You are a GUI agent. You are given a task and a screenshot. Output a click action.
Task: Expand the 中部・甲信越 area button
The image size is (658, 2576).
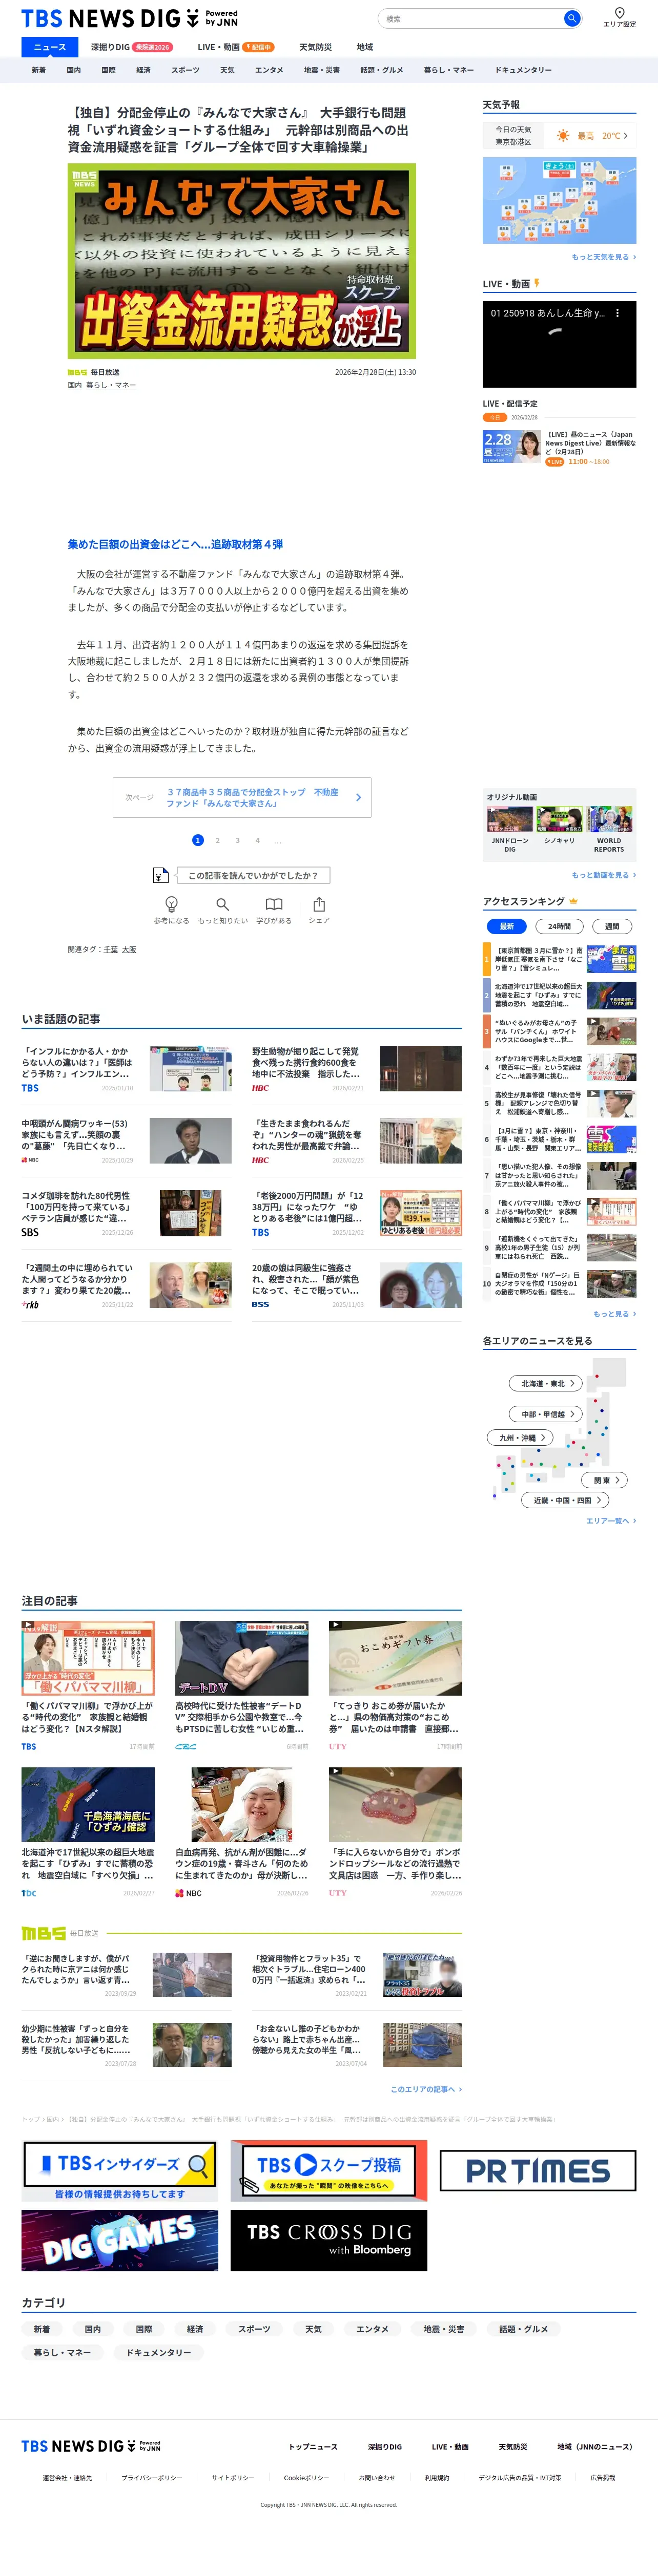tap(547, 1414)
